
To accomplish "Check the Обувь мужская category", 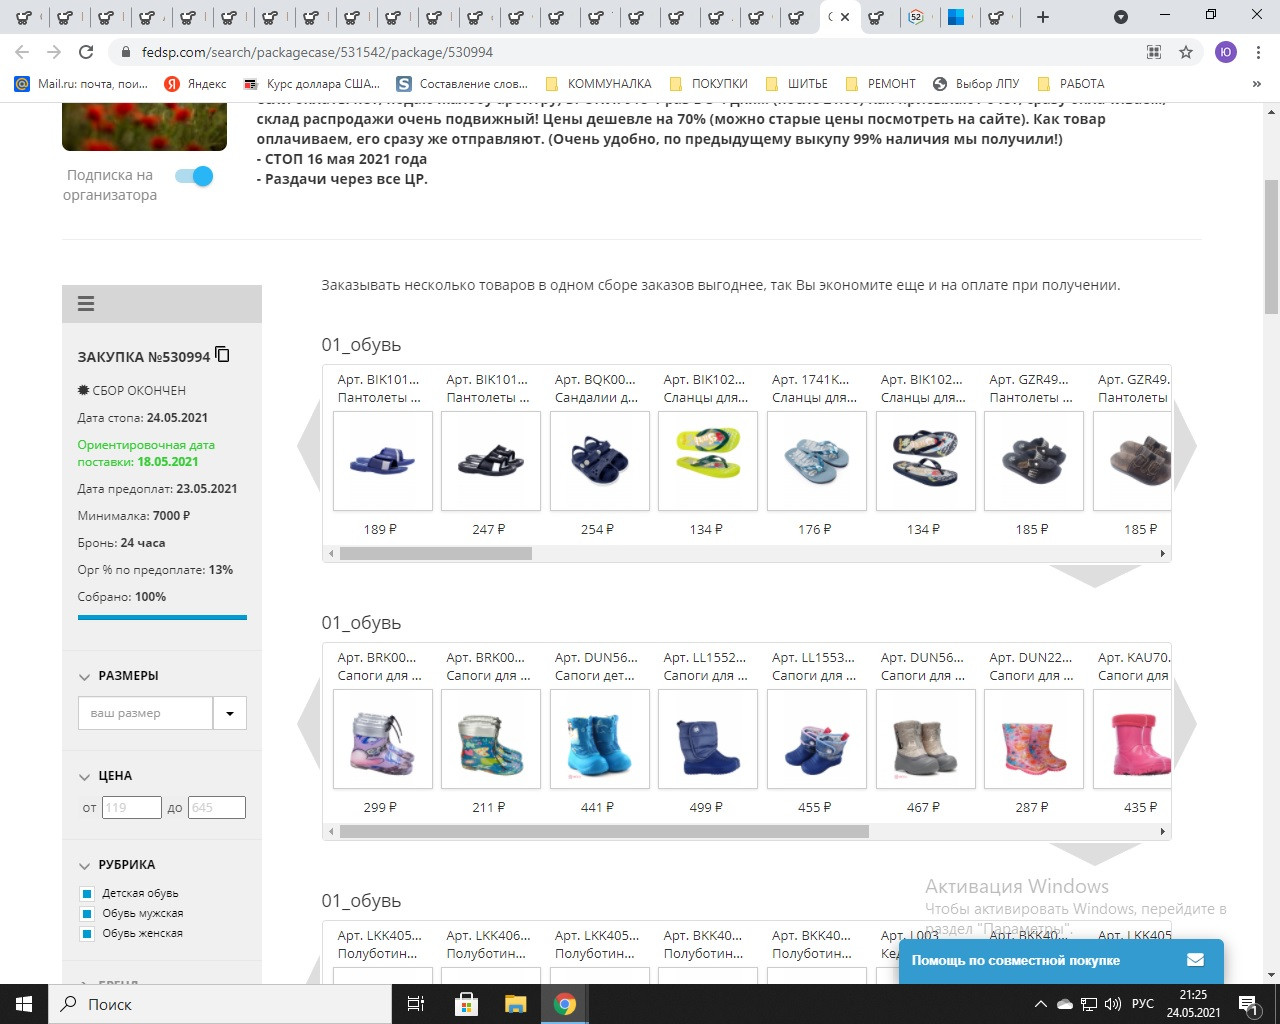I will [x=87, y=914].
